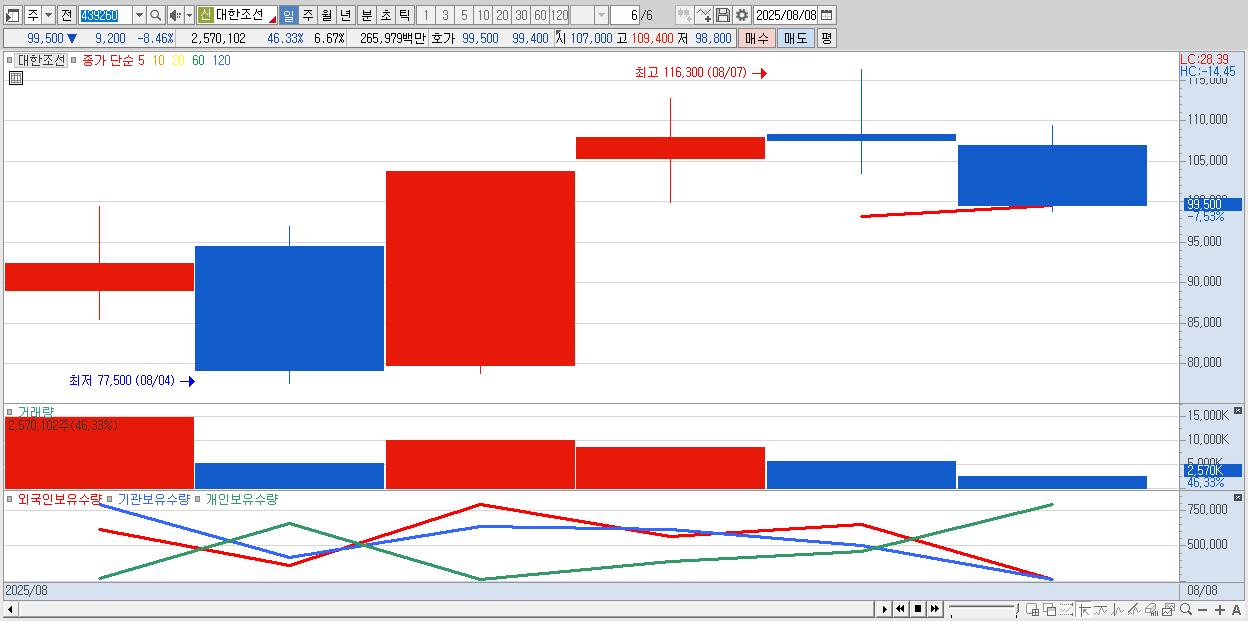Select the 월 monthly period button
The width and height of the screenshot is (1248, 621).
pyautogui.click(x=326, y=15)
